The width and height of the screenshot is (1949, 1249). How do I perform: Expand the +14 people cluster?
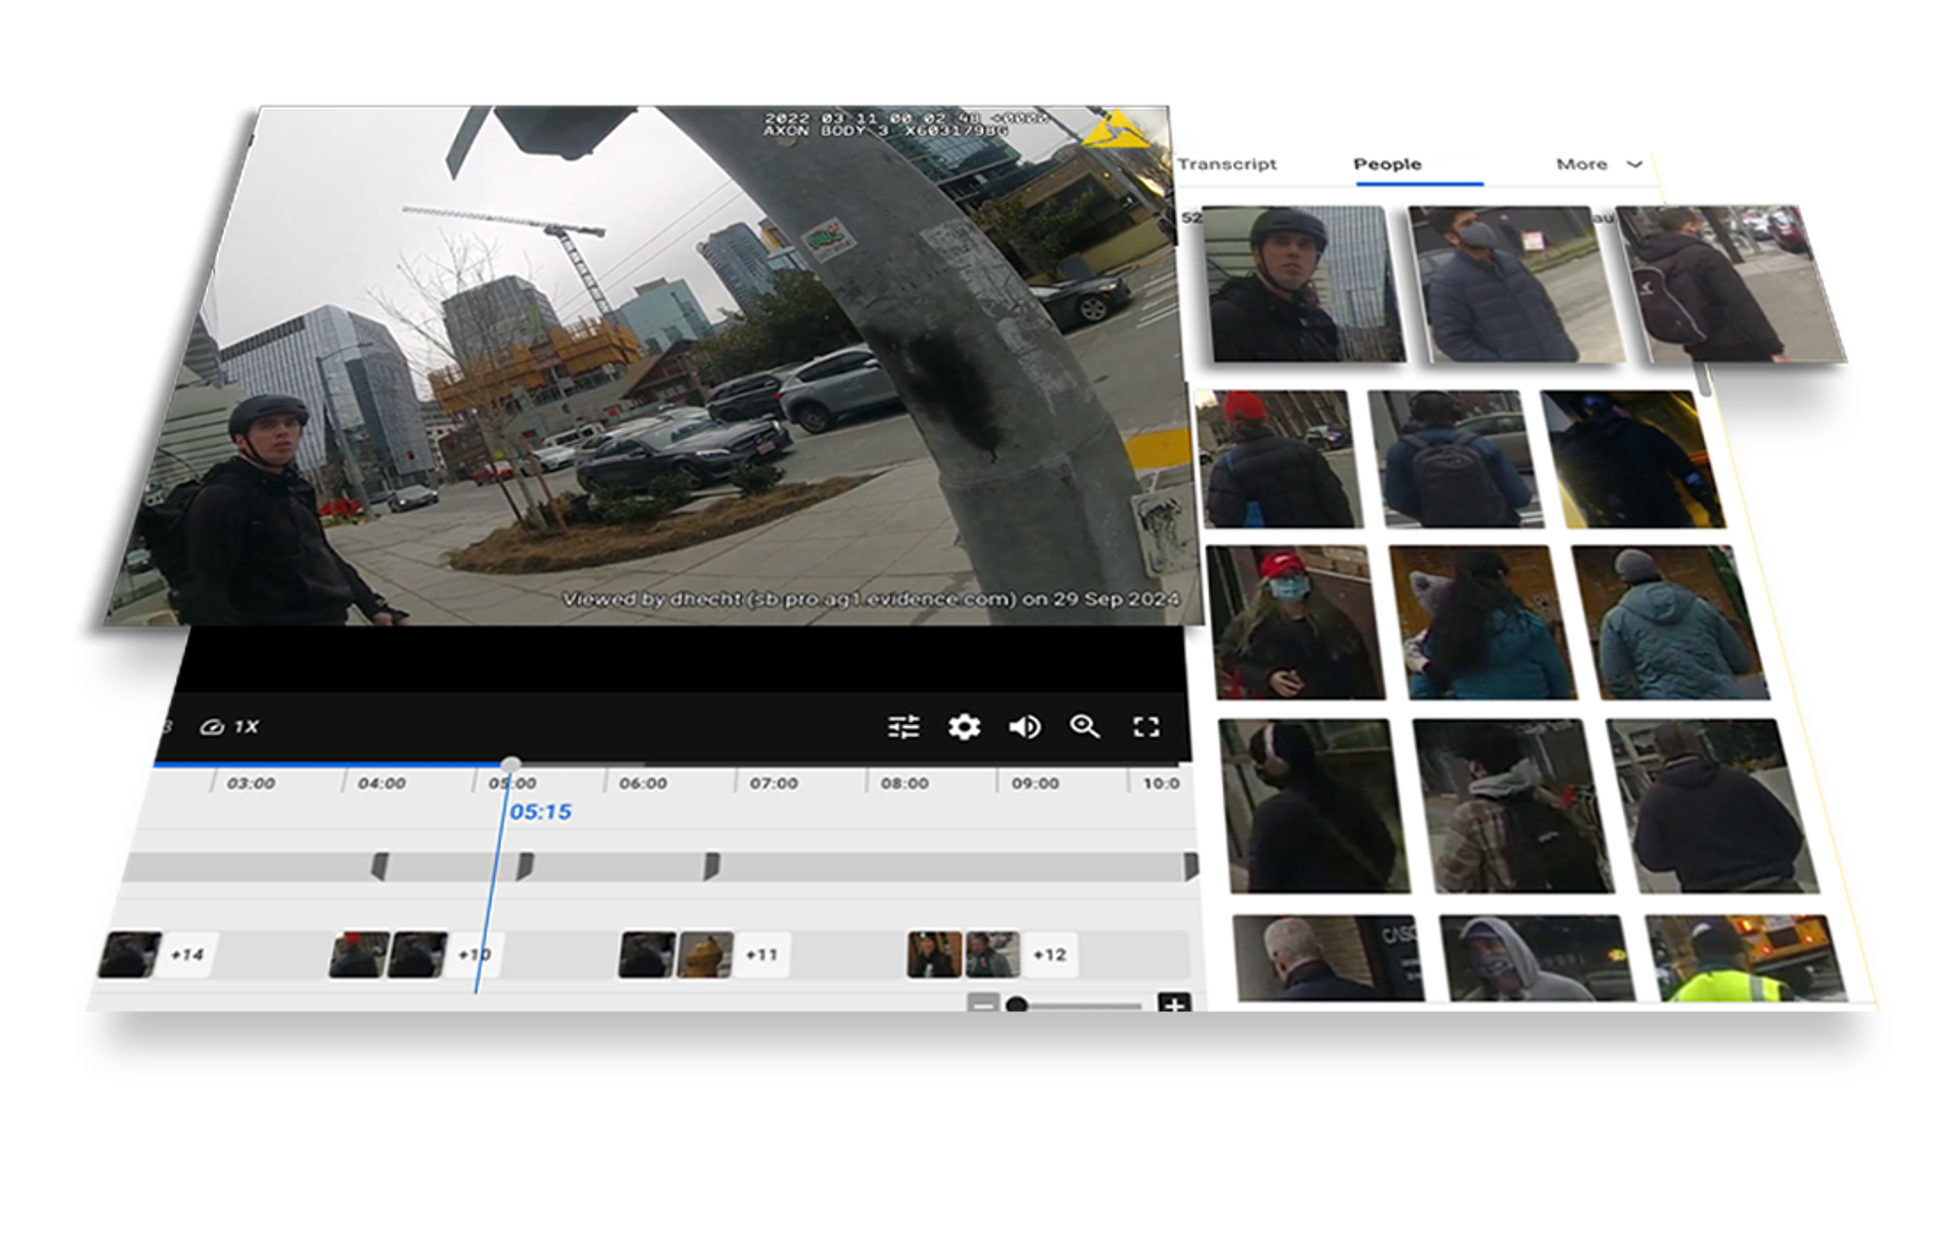tap(187, 955)
